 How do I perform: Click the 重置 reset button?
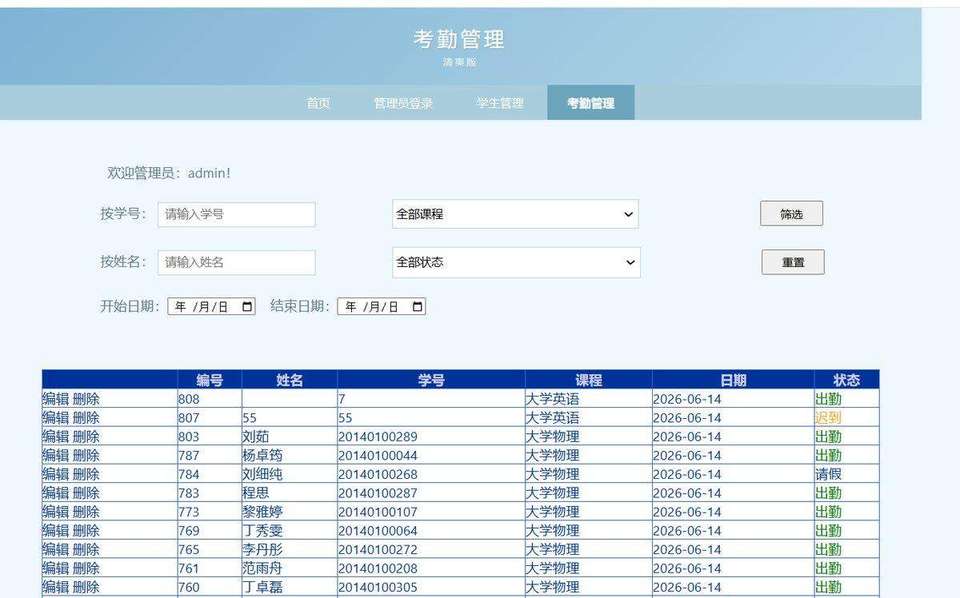[x=793, y=262]
